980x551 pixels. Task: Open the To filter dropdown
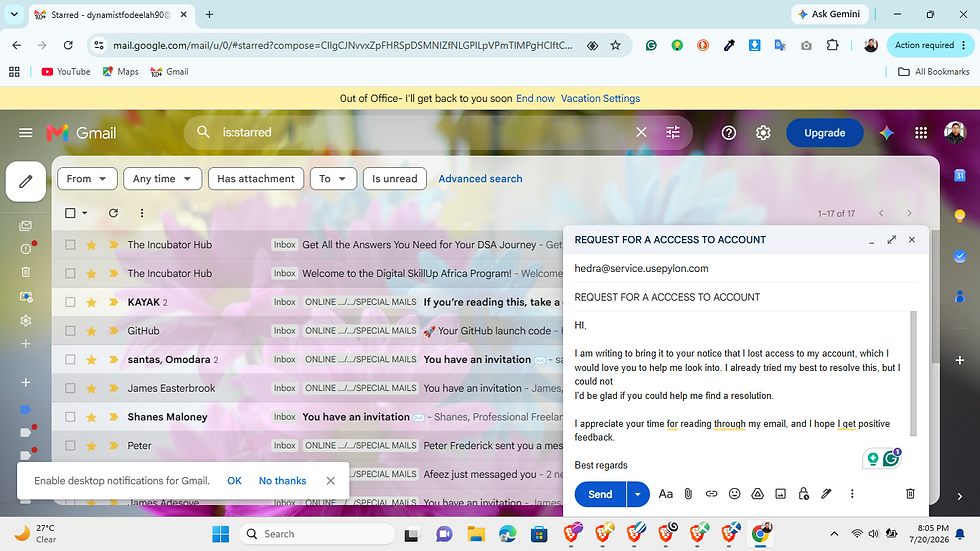(x=333, y=179)
